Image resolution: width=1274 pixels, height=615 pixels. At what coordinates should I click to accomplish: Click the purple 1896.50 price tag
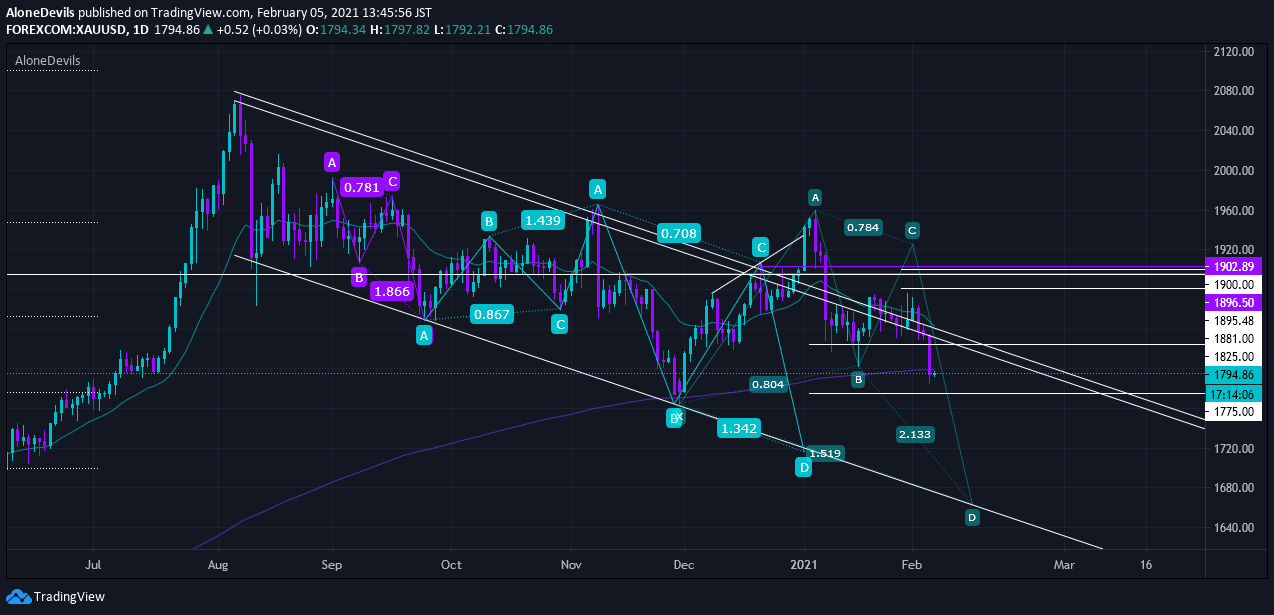coord(1234,302)
